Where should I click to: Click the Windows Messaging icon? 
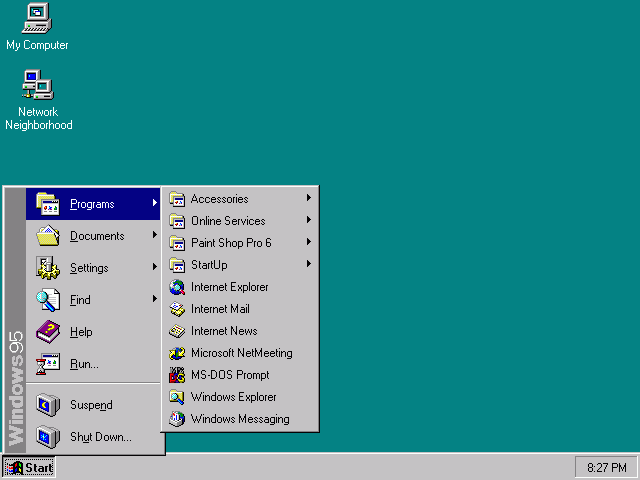click(177, 419)
